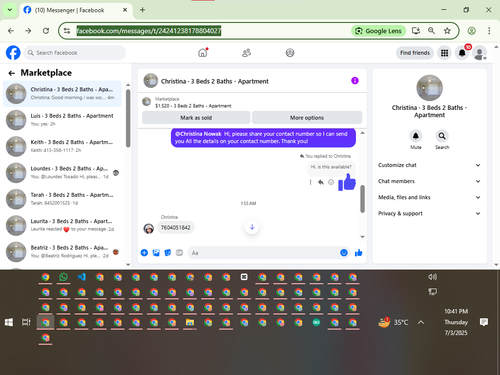React to message with emoji icon

pos(331,182)
